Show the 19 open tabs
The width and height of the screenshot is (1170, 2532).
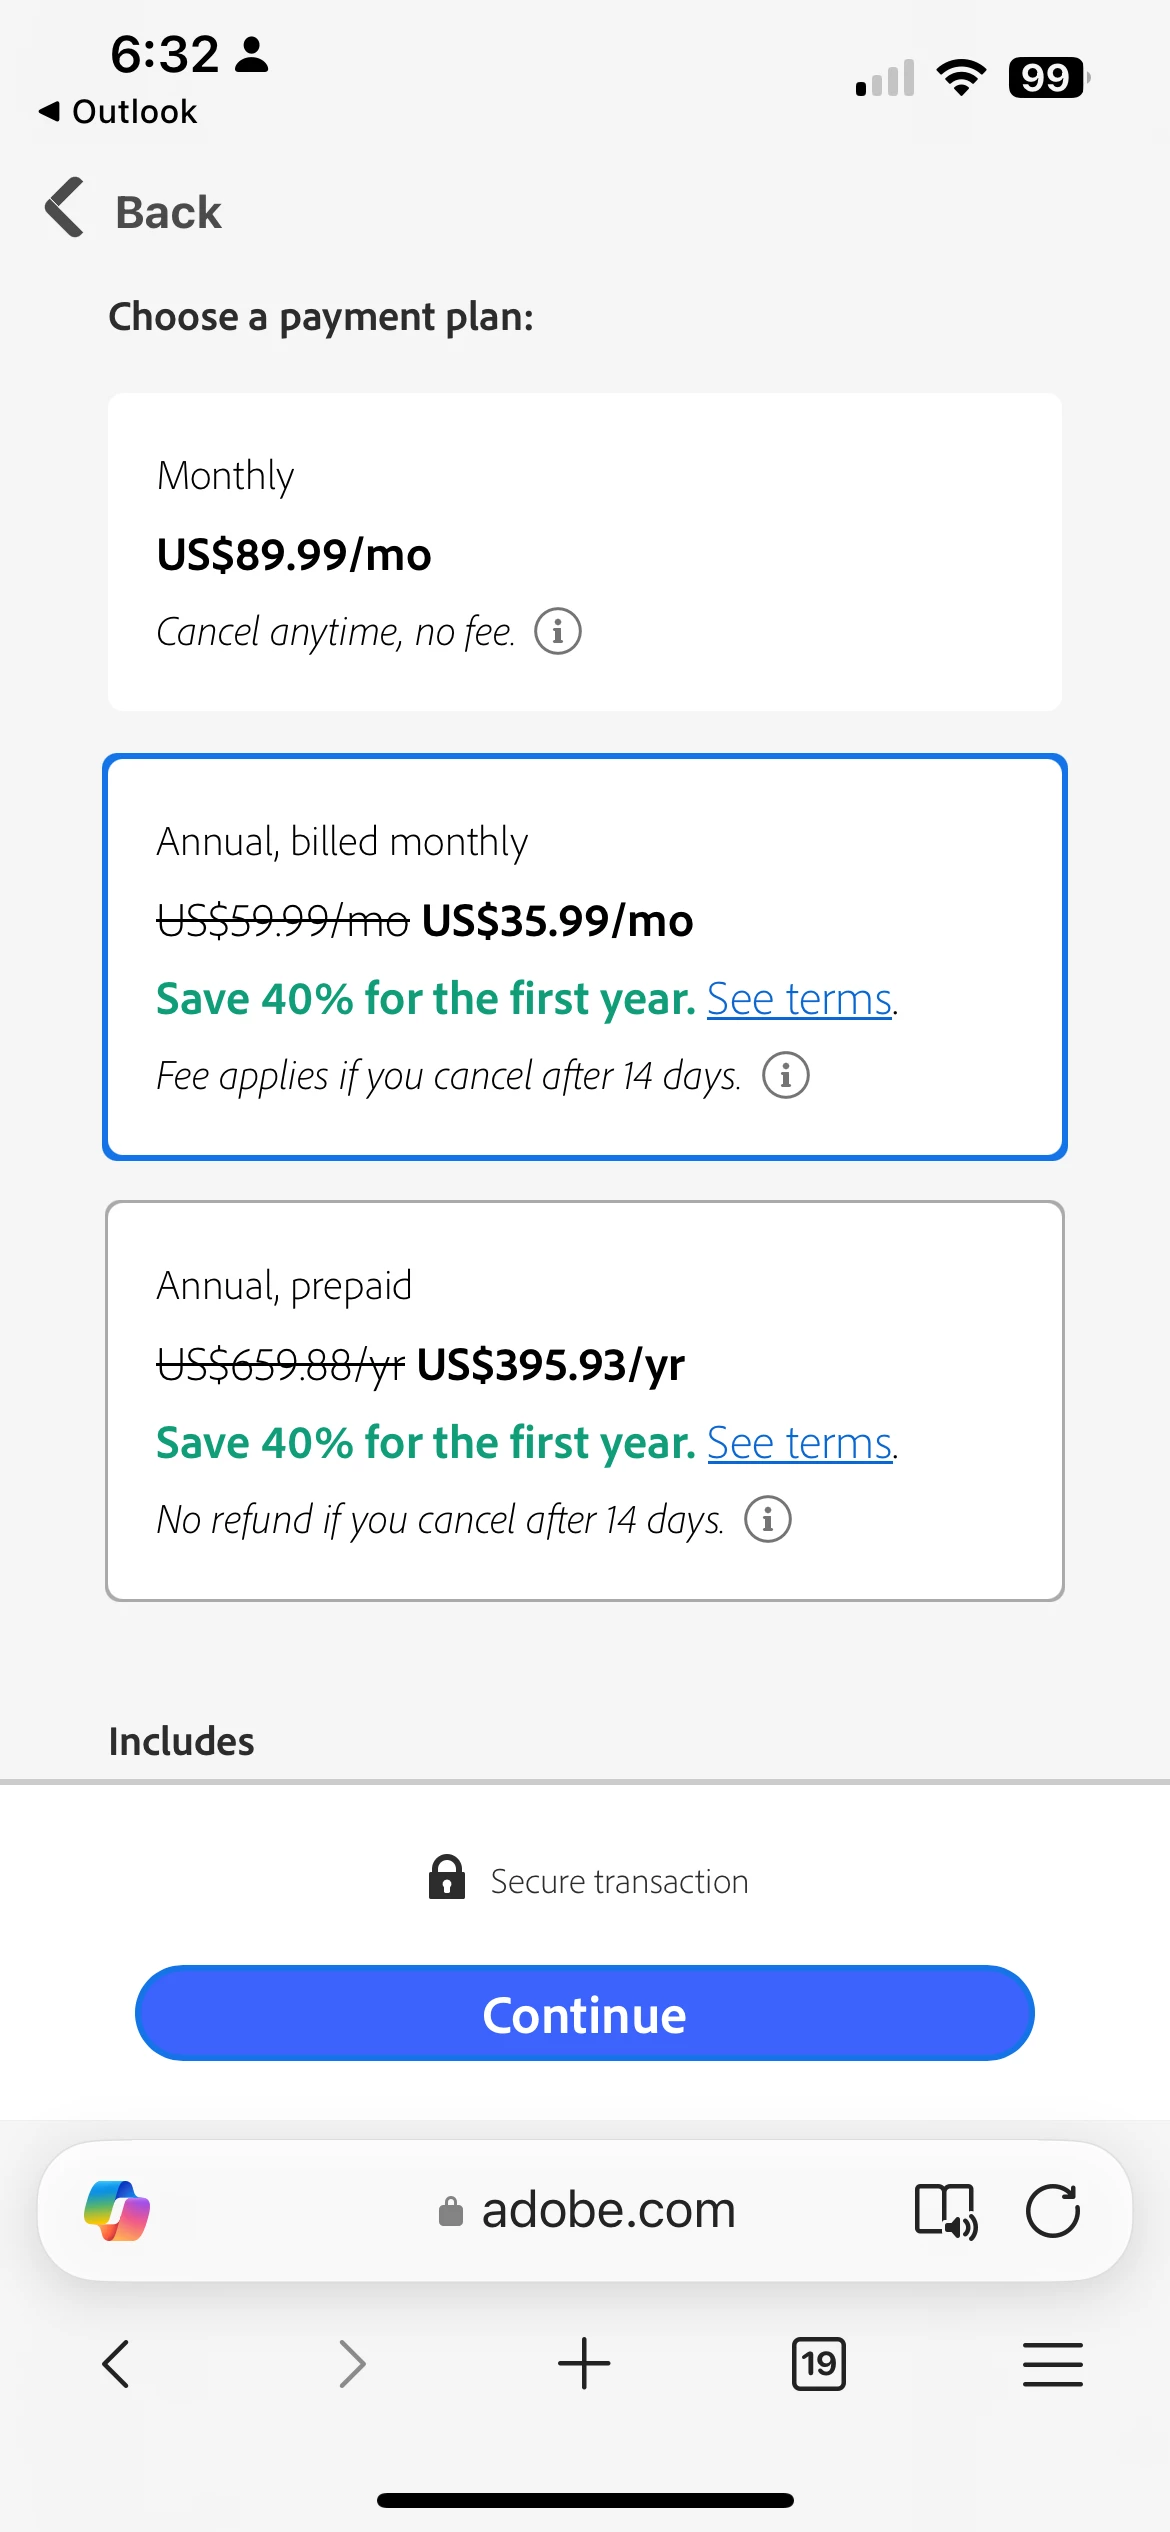(818, 2364)
